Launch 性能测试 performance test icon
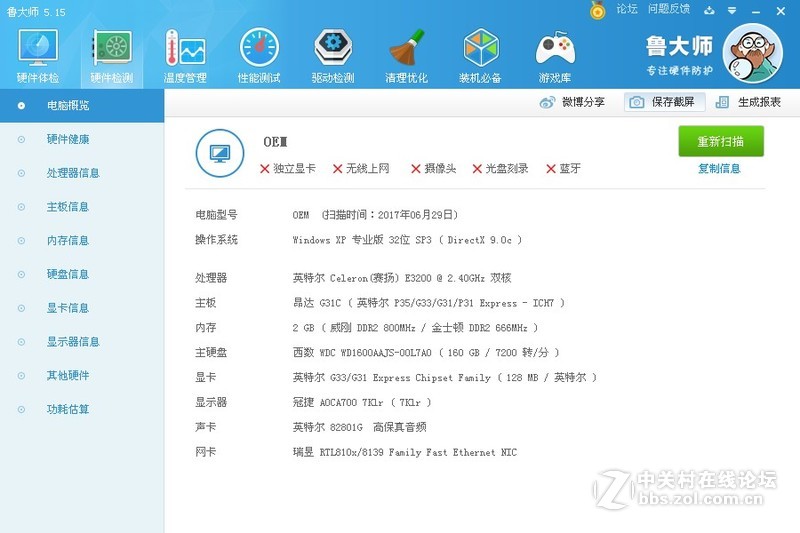Image resolution: width=800 pixels, height=533 pixels. (x=259, y=56)
